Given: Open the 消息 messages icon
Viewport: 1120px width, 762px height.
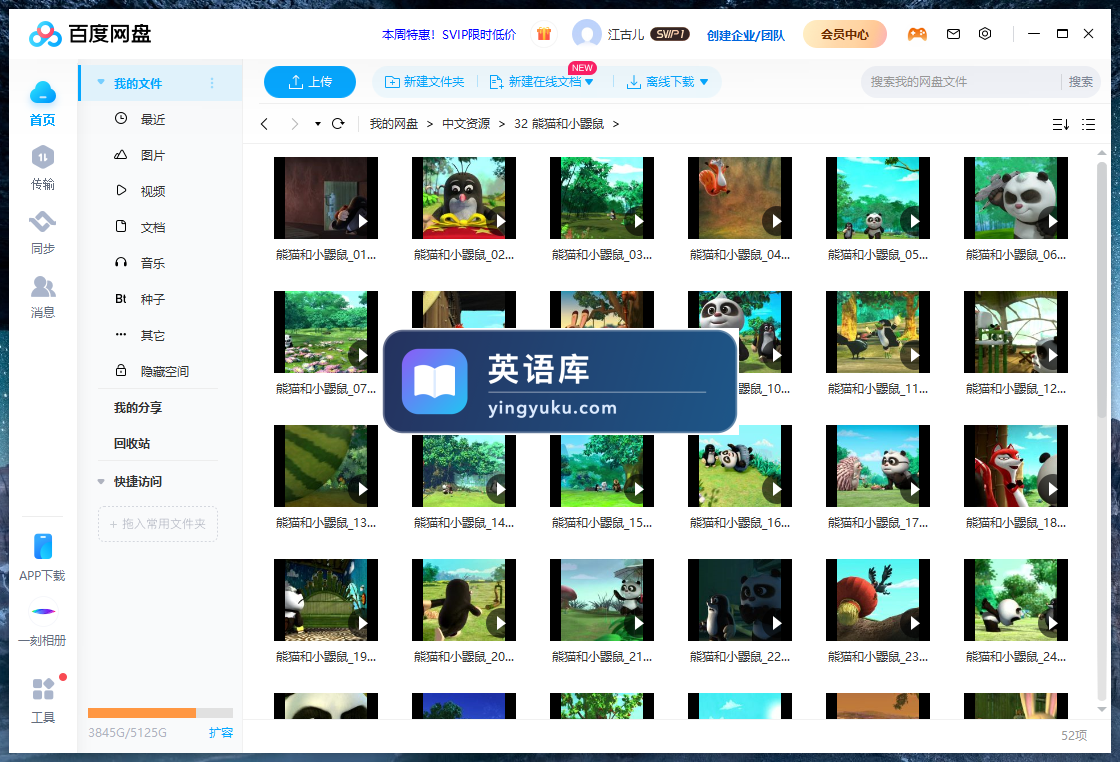Looking at the screenshot, I should click(x=43, y=286).
